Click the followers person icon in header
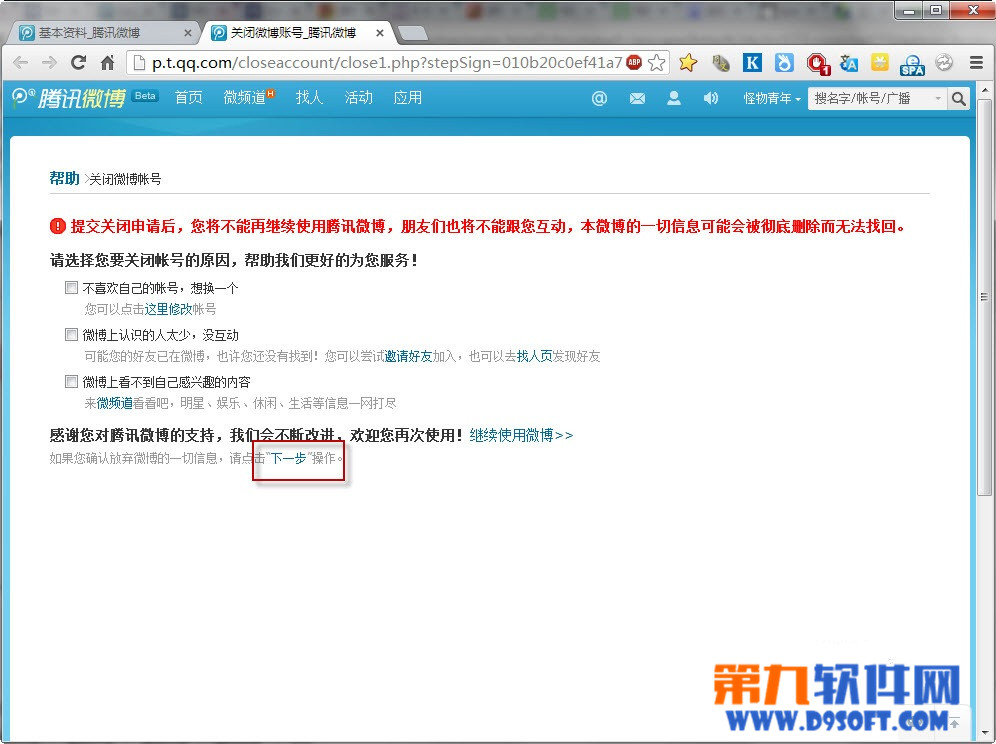This screenshot has height=744, width=996. [674, 98]
